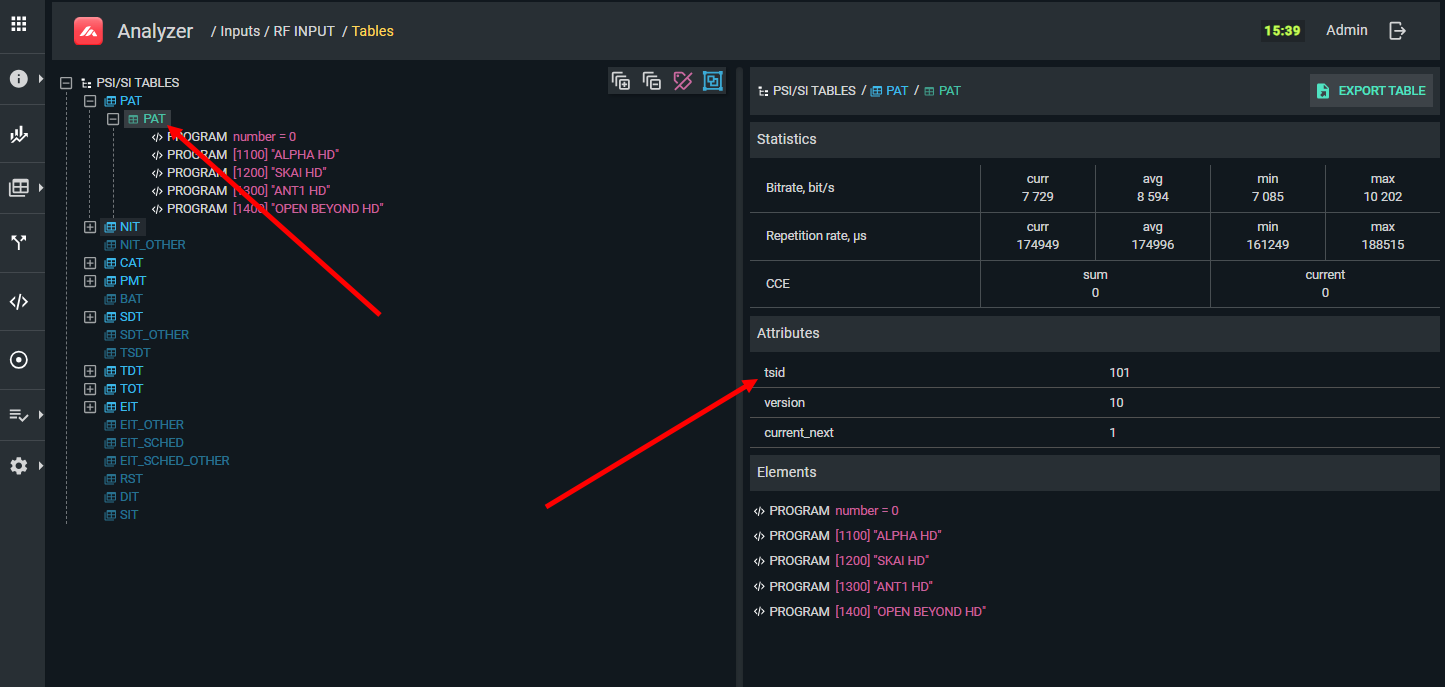
Task: Open the settings gear in sidebar
Action: (18, 466)
